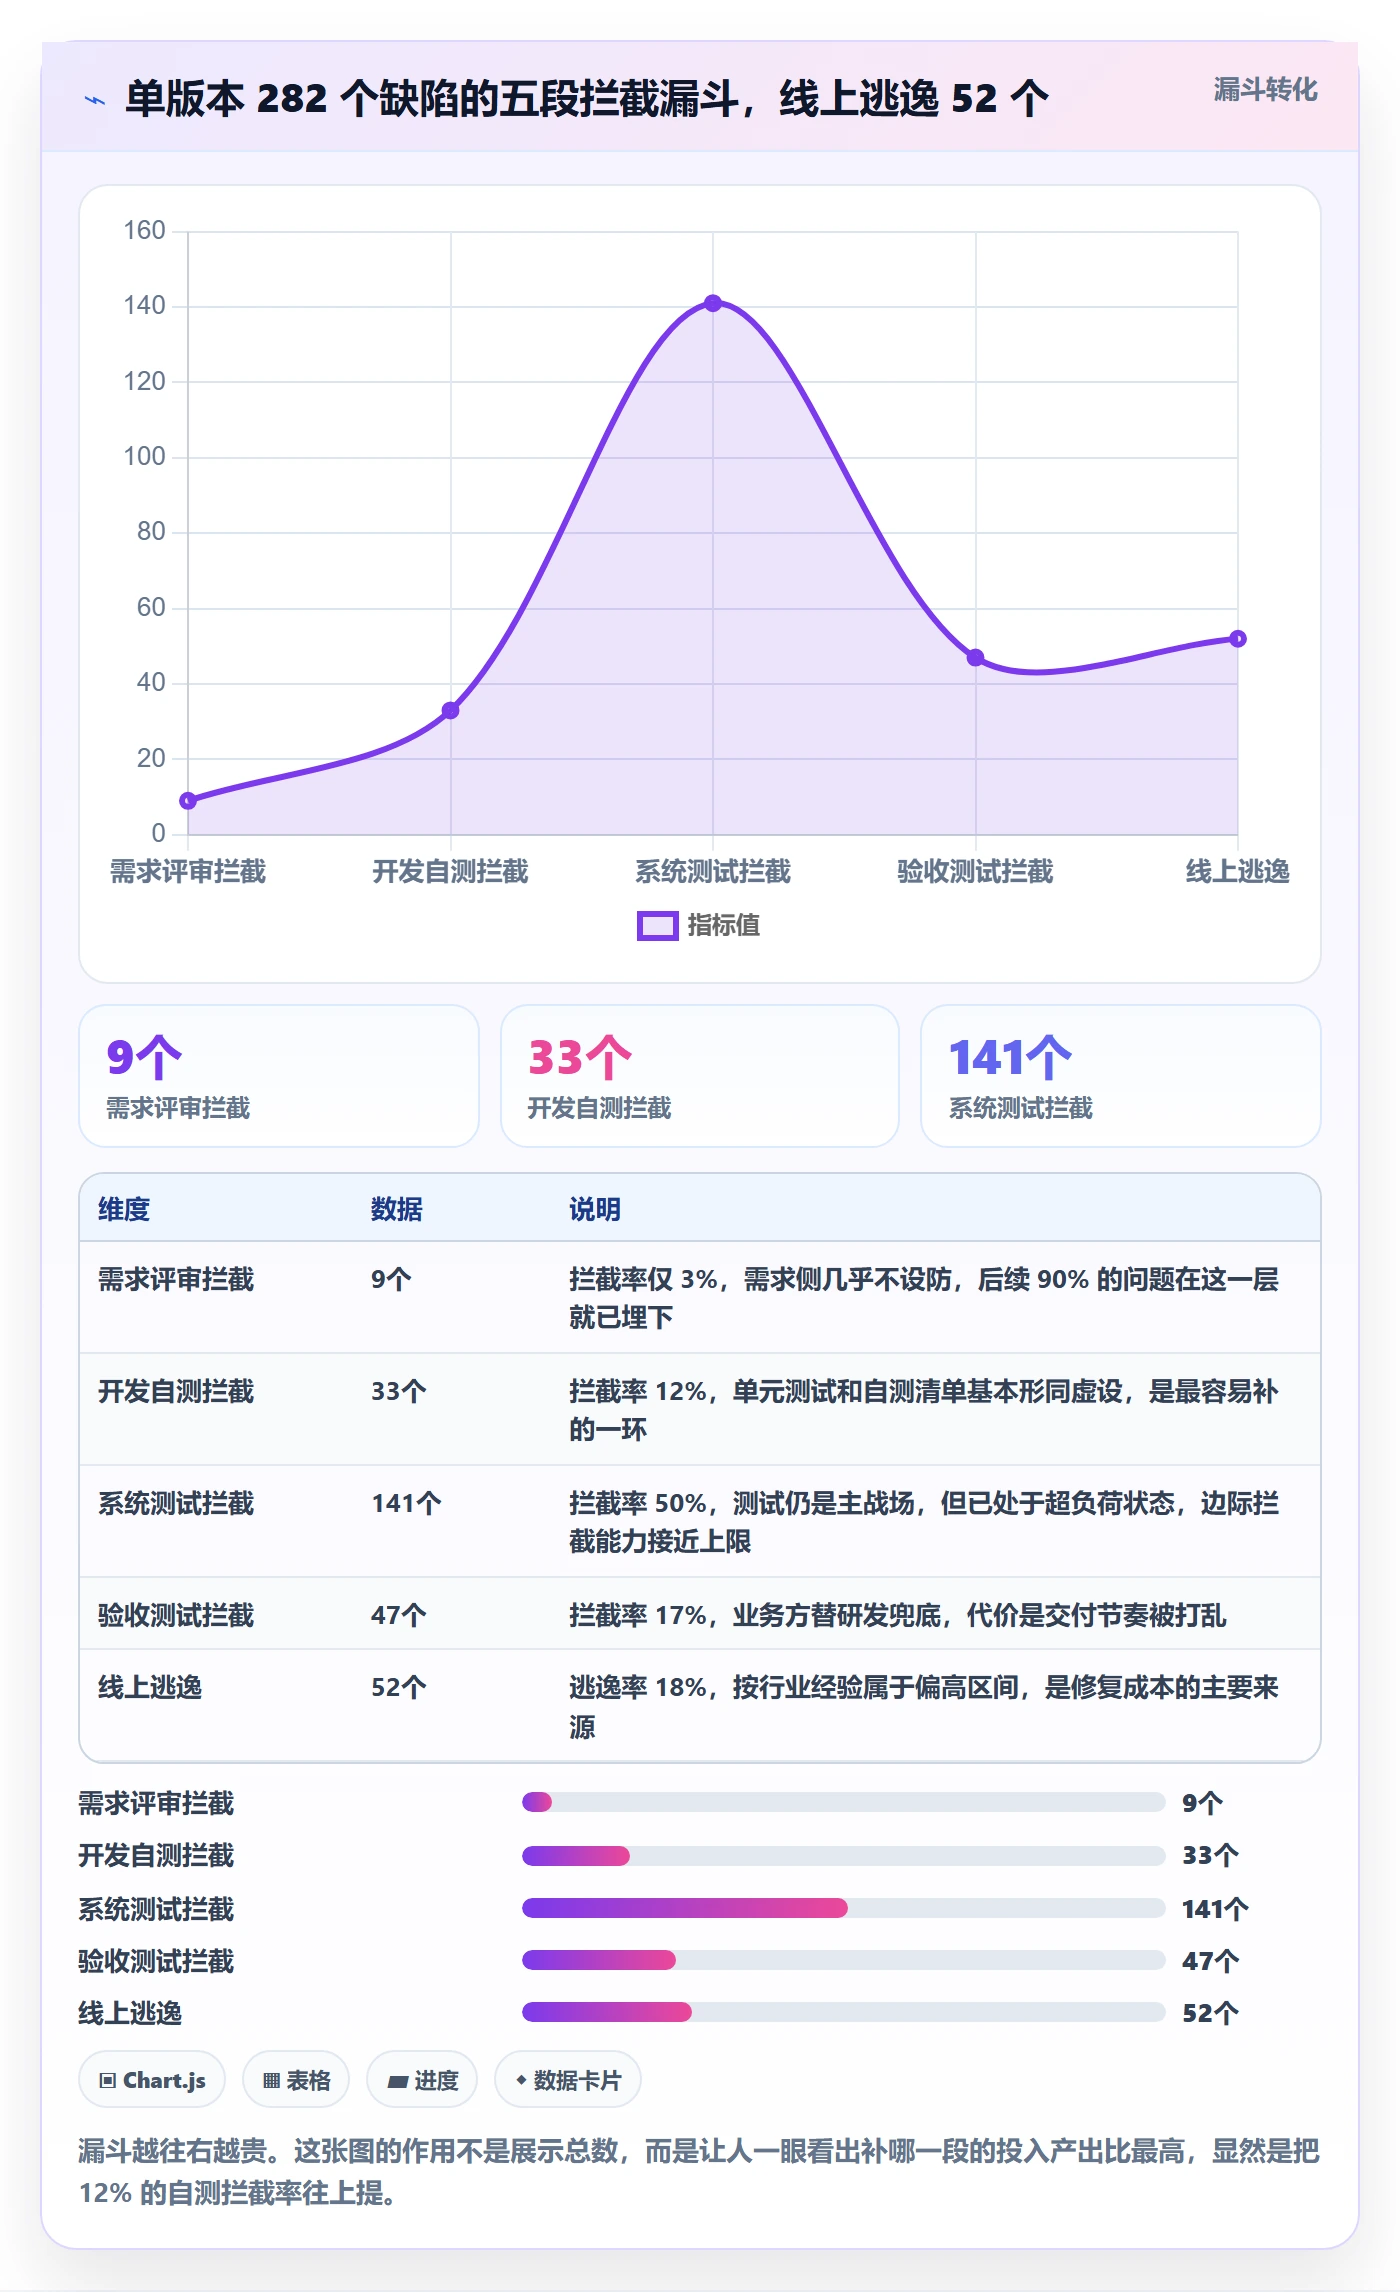Click the 漏斗转化 tag in the header

pyautogui.click(x=1265, y=90)
